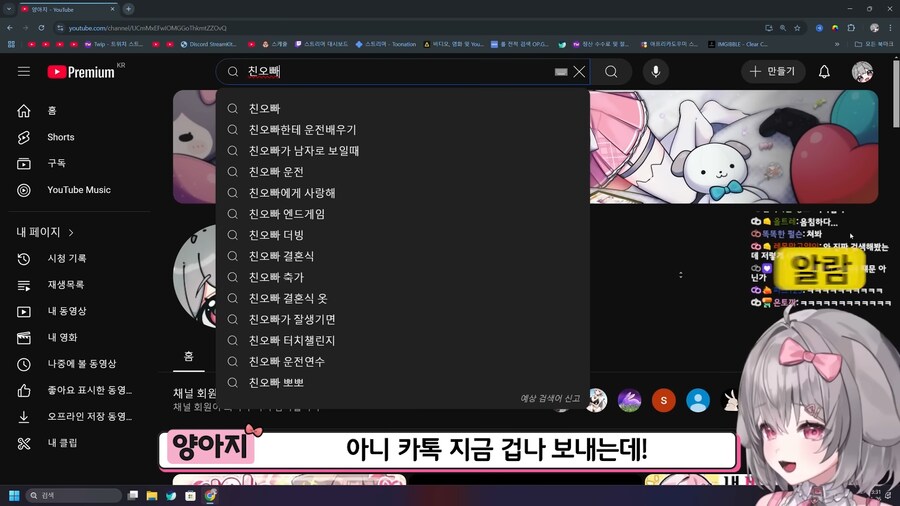Select the suggestion 친오빠 결혼식 옷
The height and width of the screenshot is (506, 900).
[x=403, y=298]
